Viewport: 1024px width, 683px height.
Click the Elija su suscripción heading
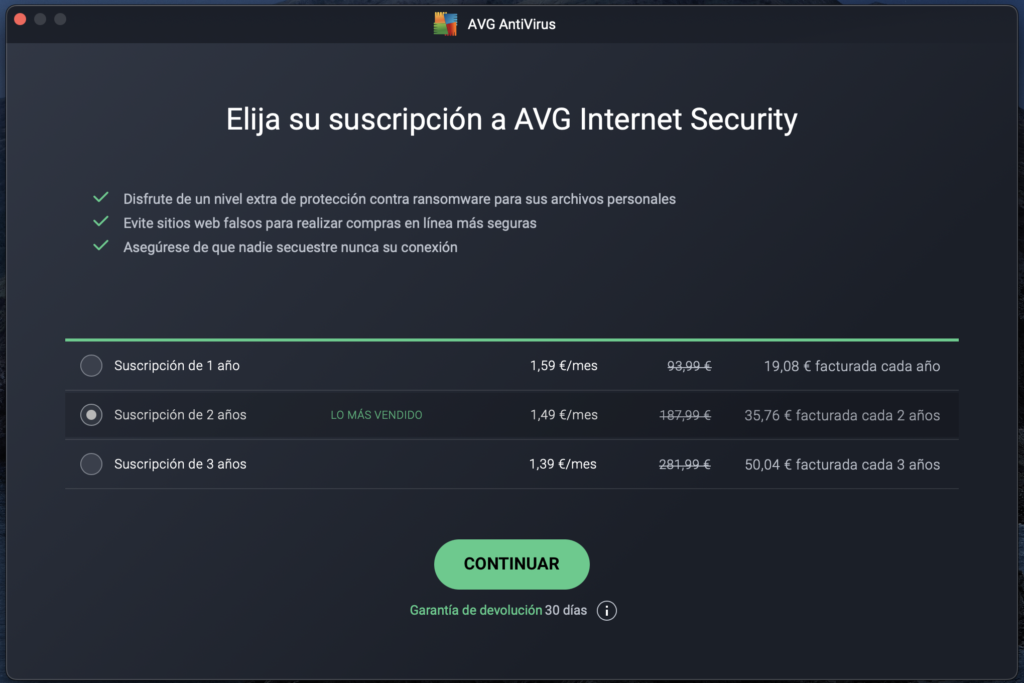coord(511,120)
